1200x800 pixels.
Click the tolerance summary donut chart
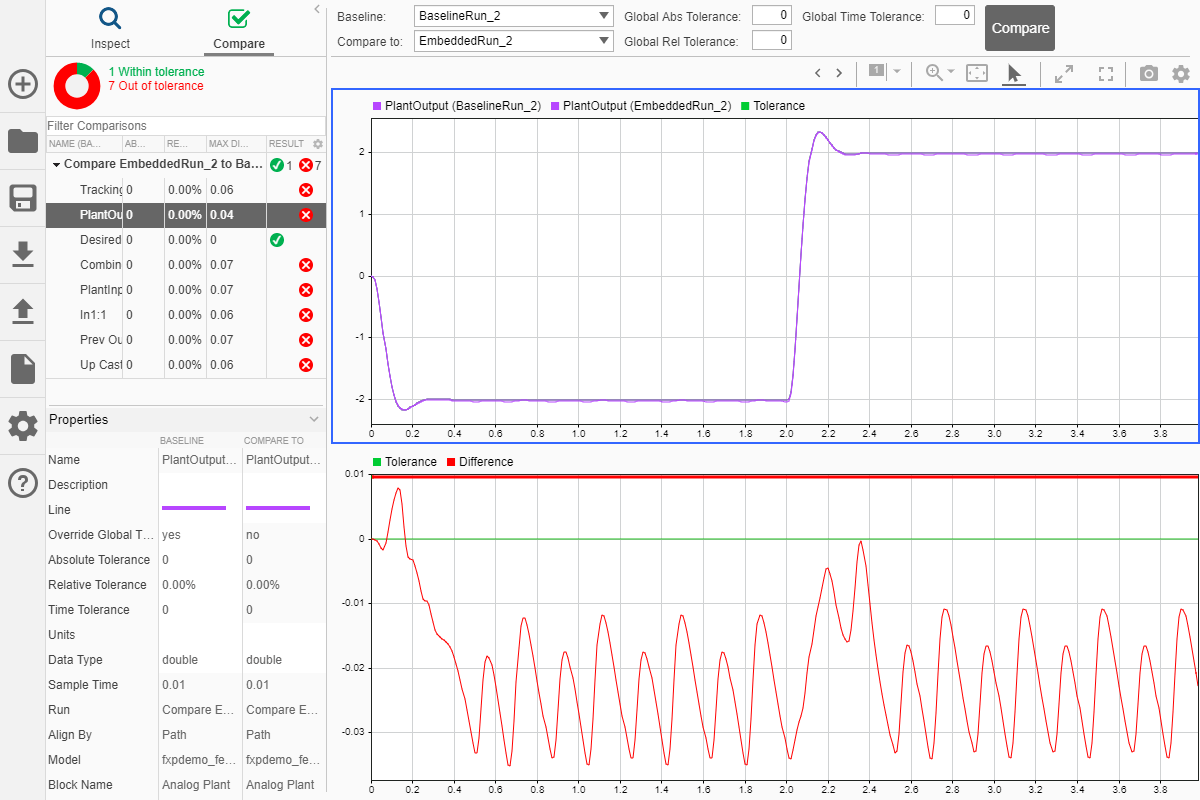[75, 85]
